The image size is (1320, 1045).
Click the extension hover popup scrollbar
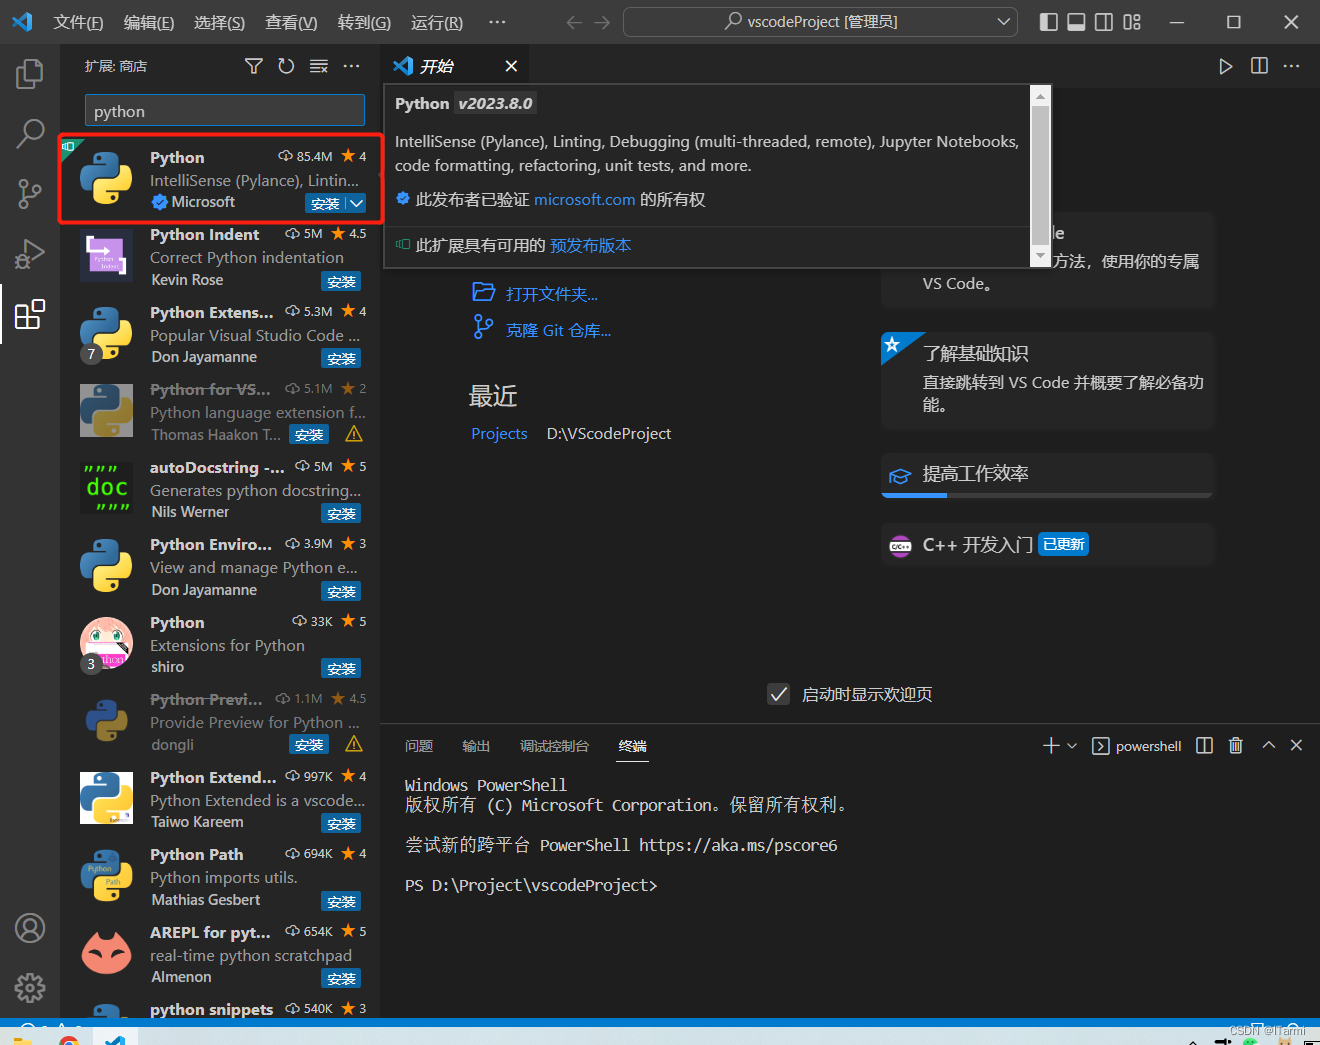1040,173
